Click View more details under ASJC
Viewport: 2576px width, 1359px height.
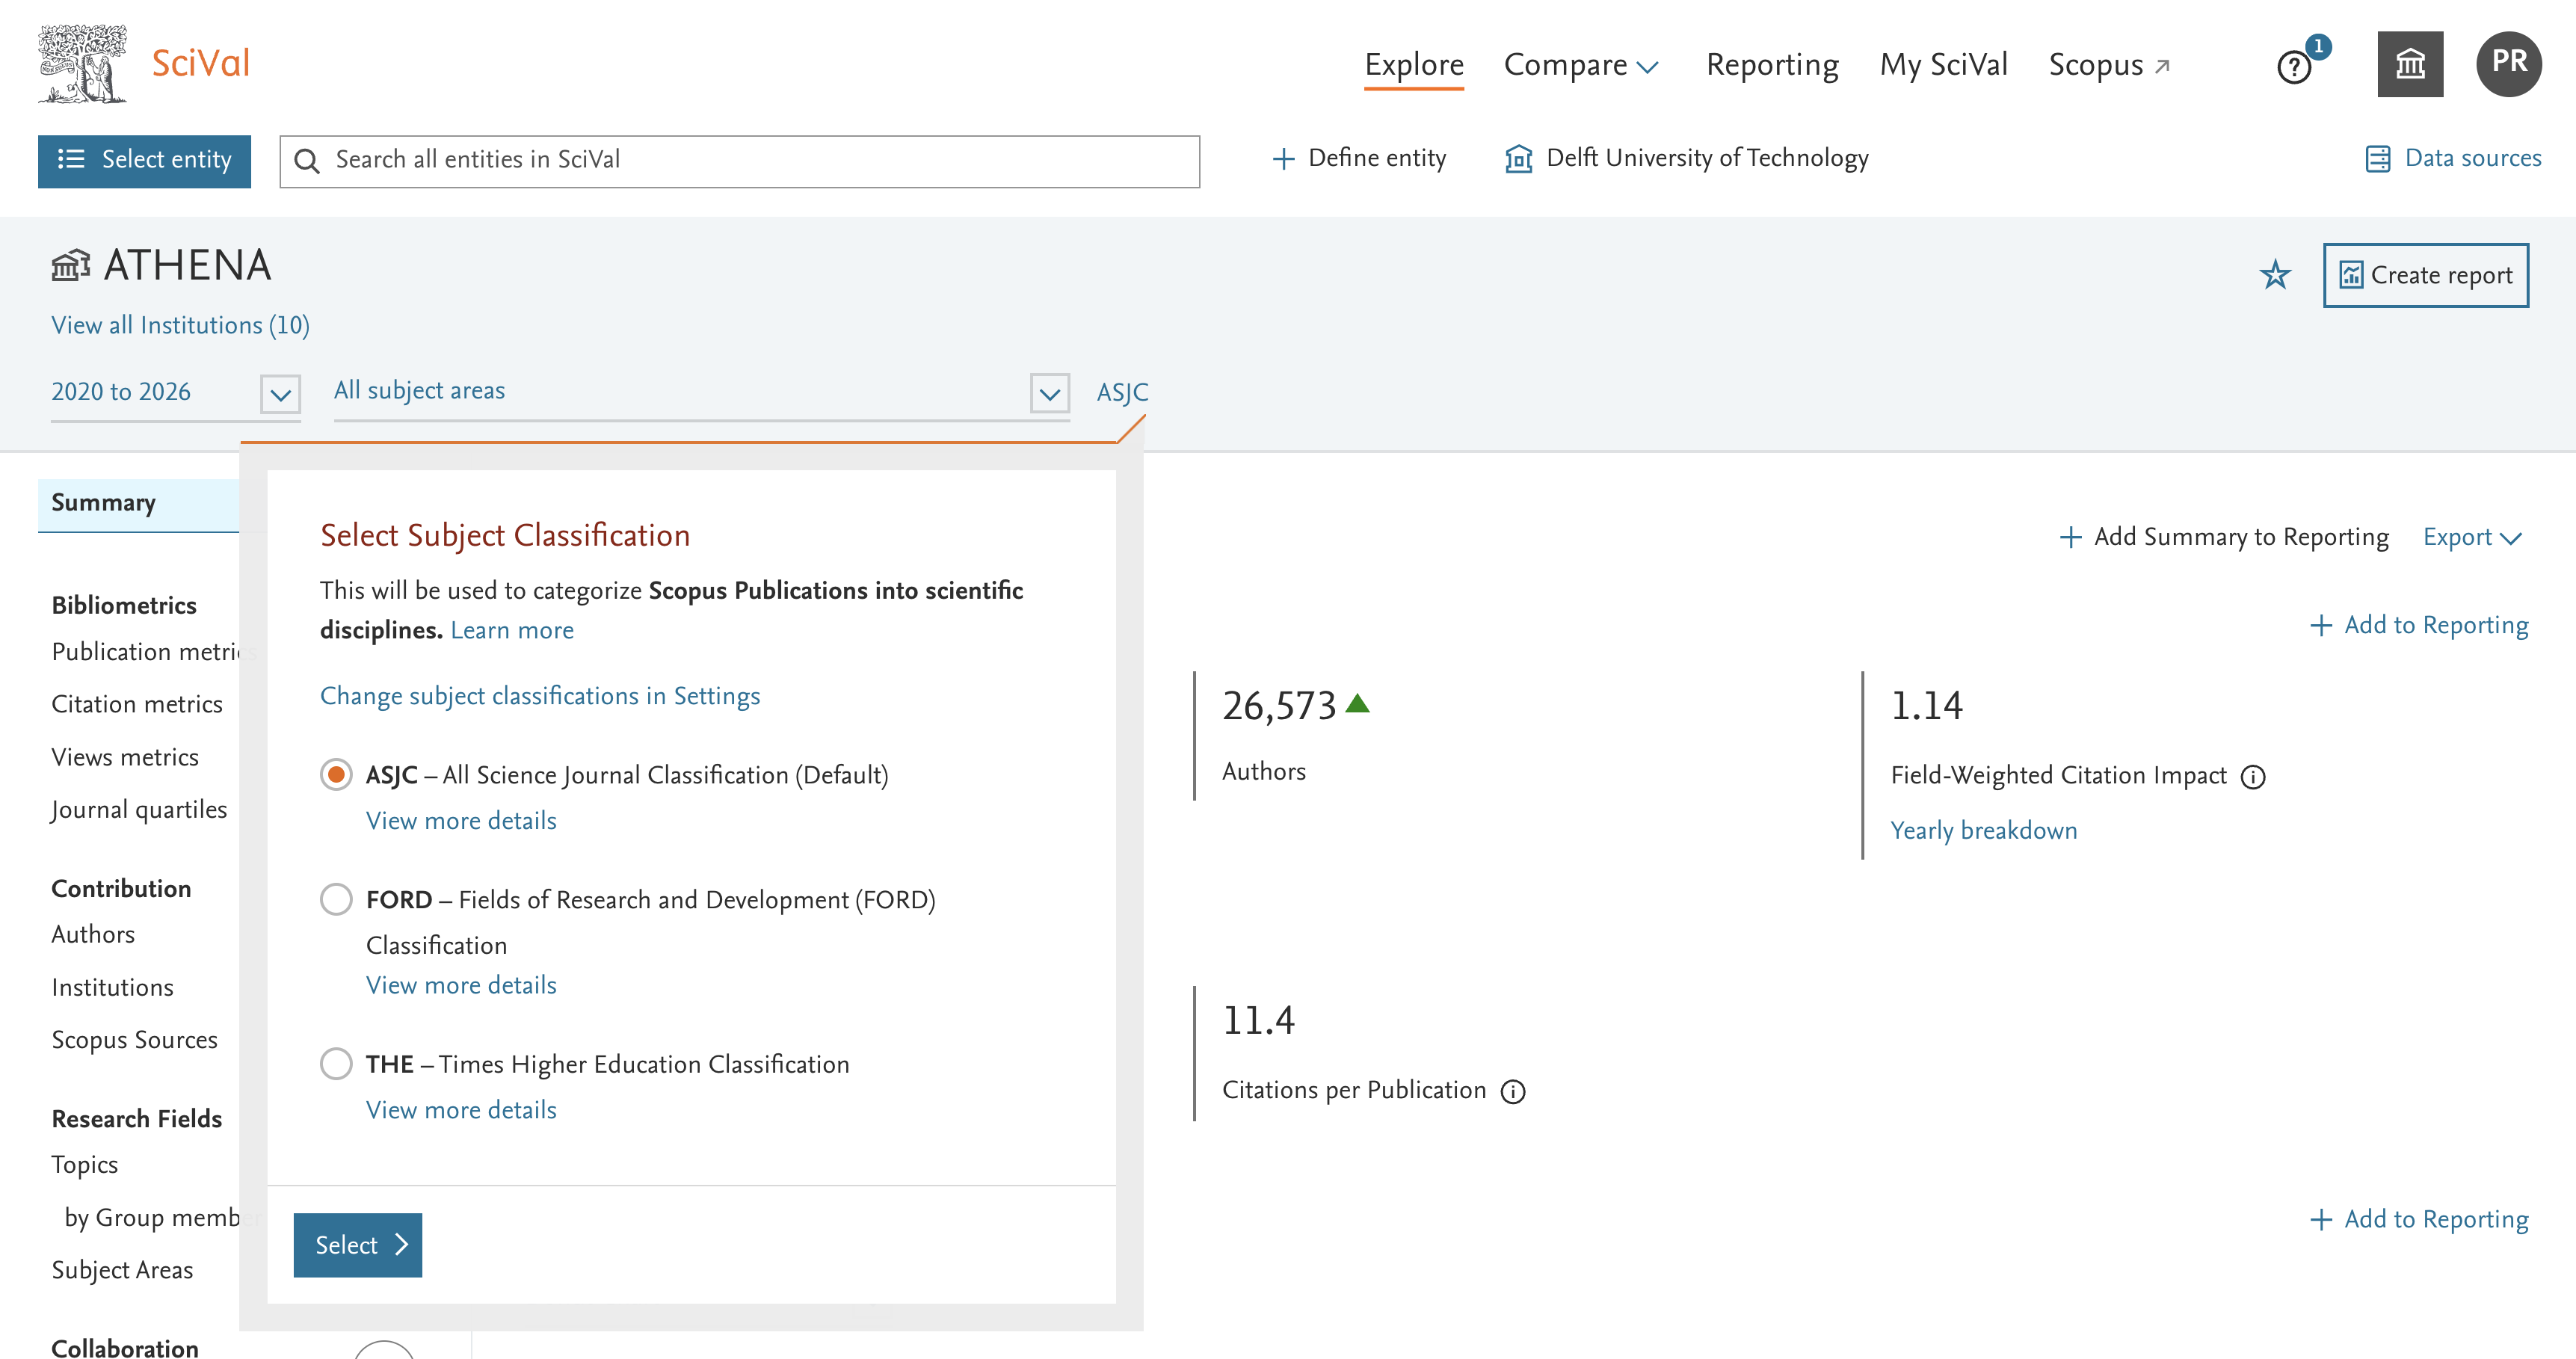click(461, 821)
